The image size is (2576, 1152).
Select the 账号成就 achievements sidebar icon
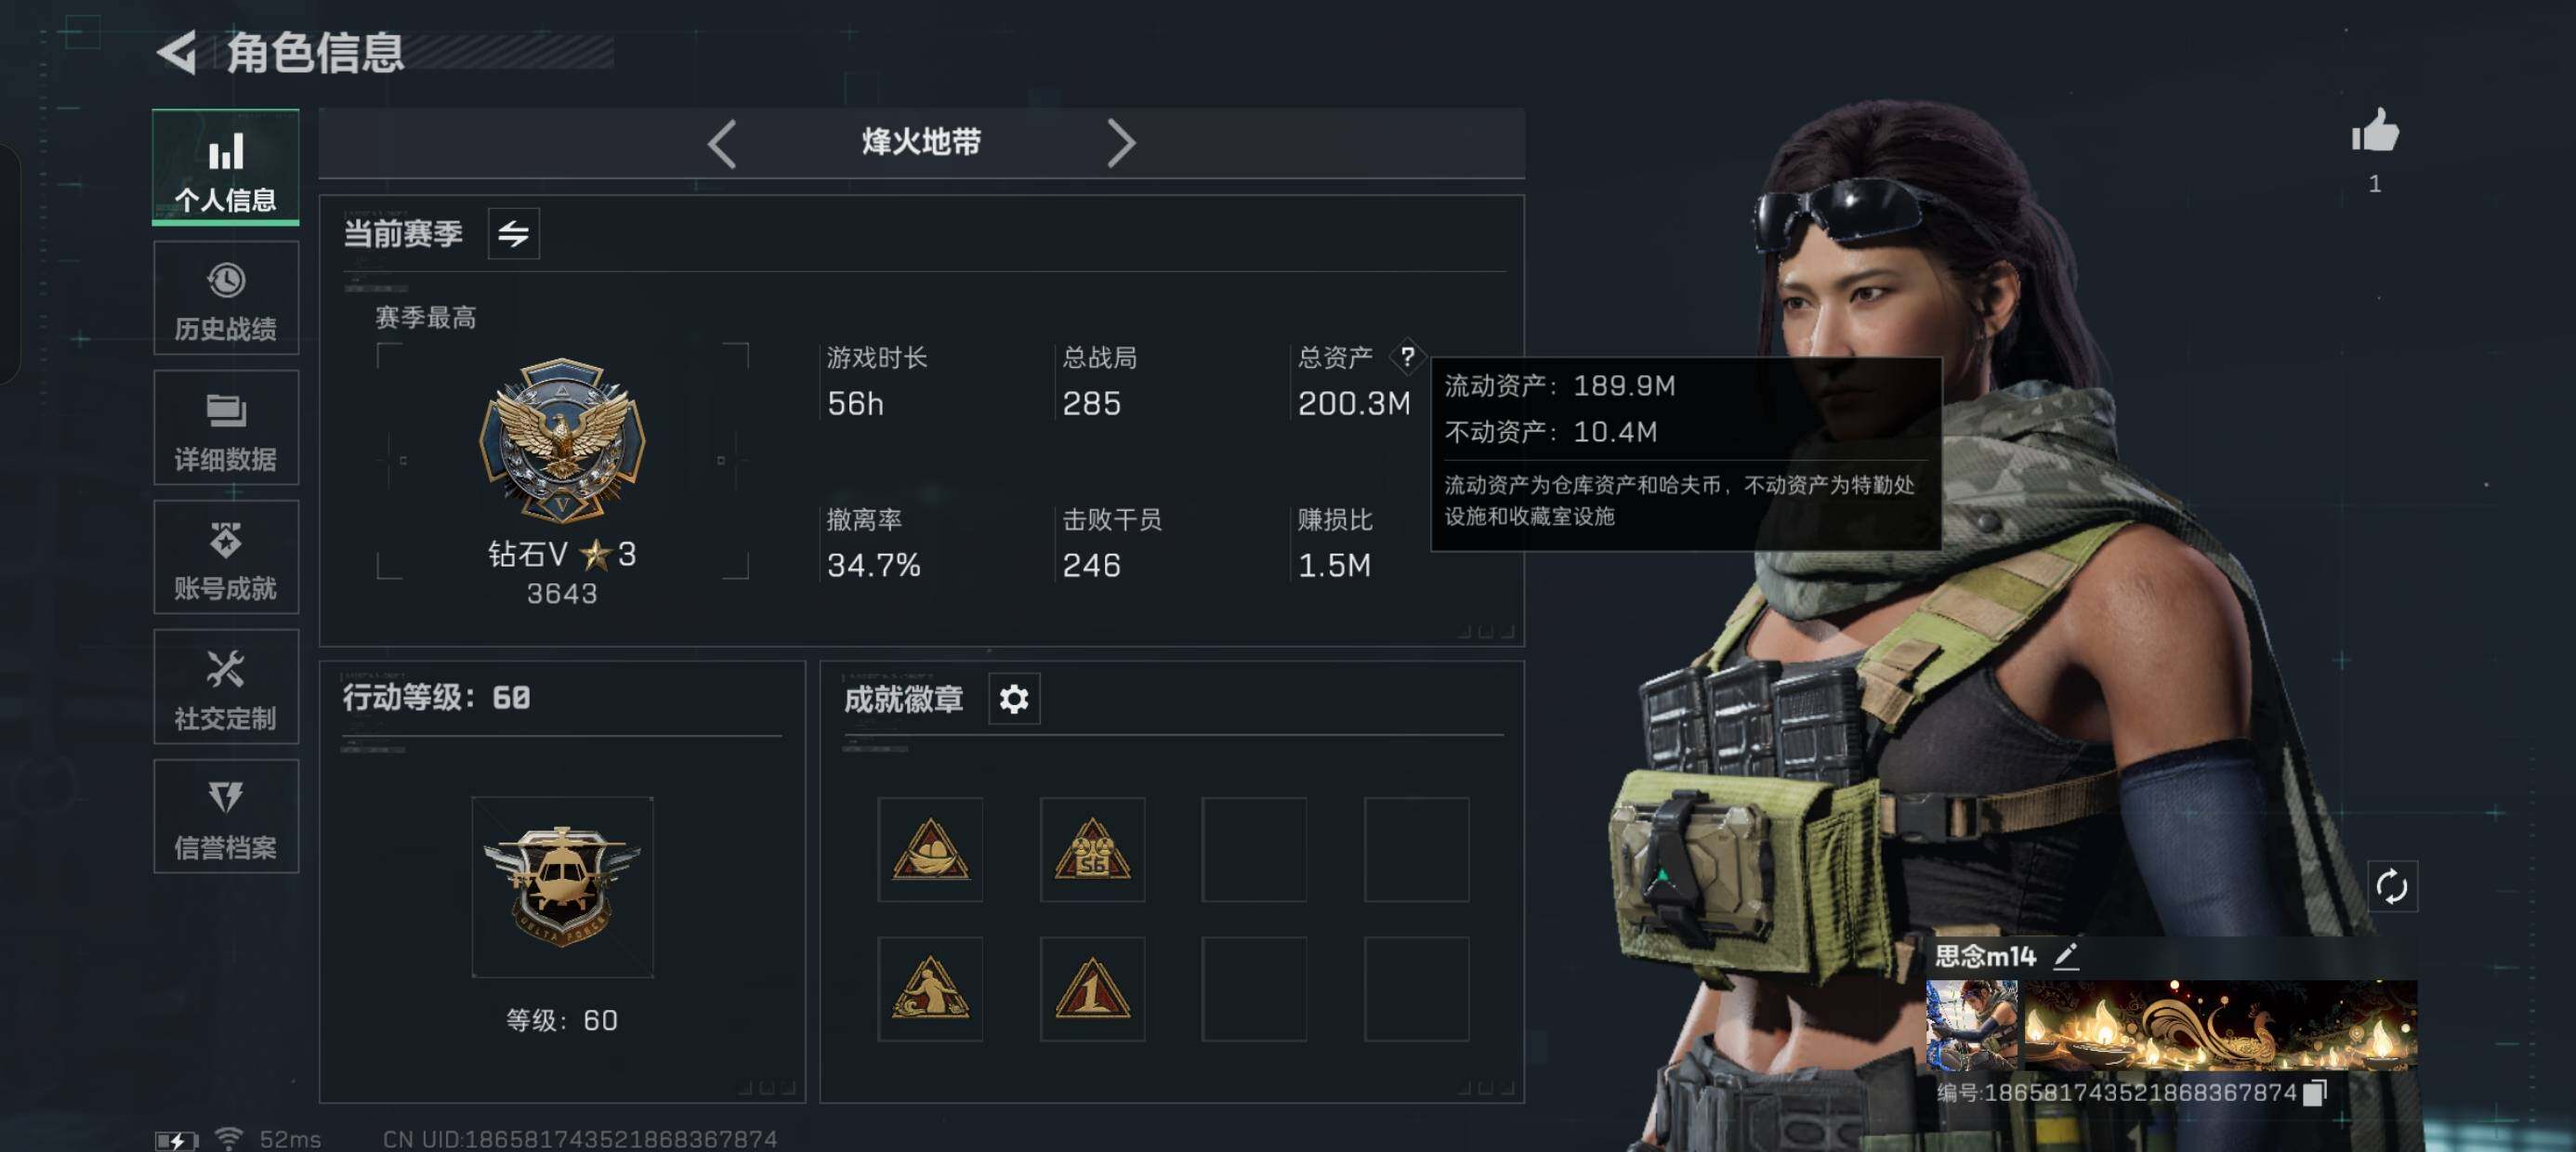(226, 557)
